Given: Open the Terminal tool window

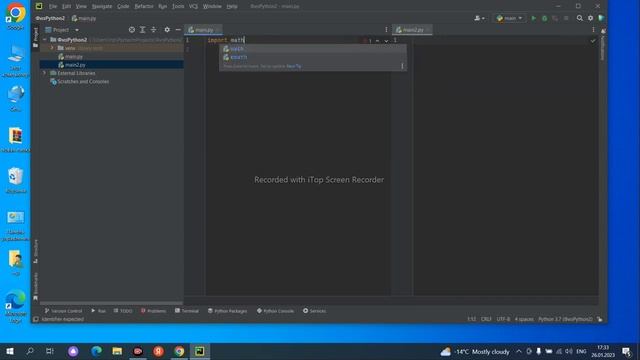Looking at the screenshot, I should point(187,311).
